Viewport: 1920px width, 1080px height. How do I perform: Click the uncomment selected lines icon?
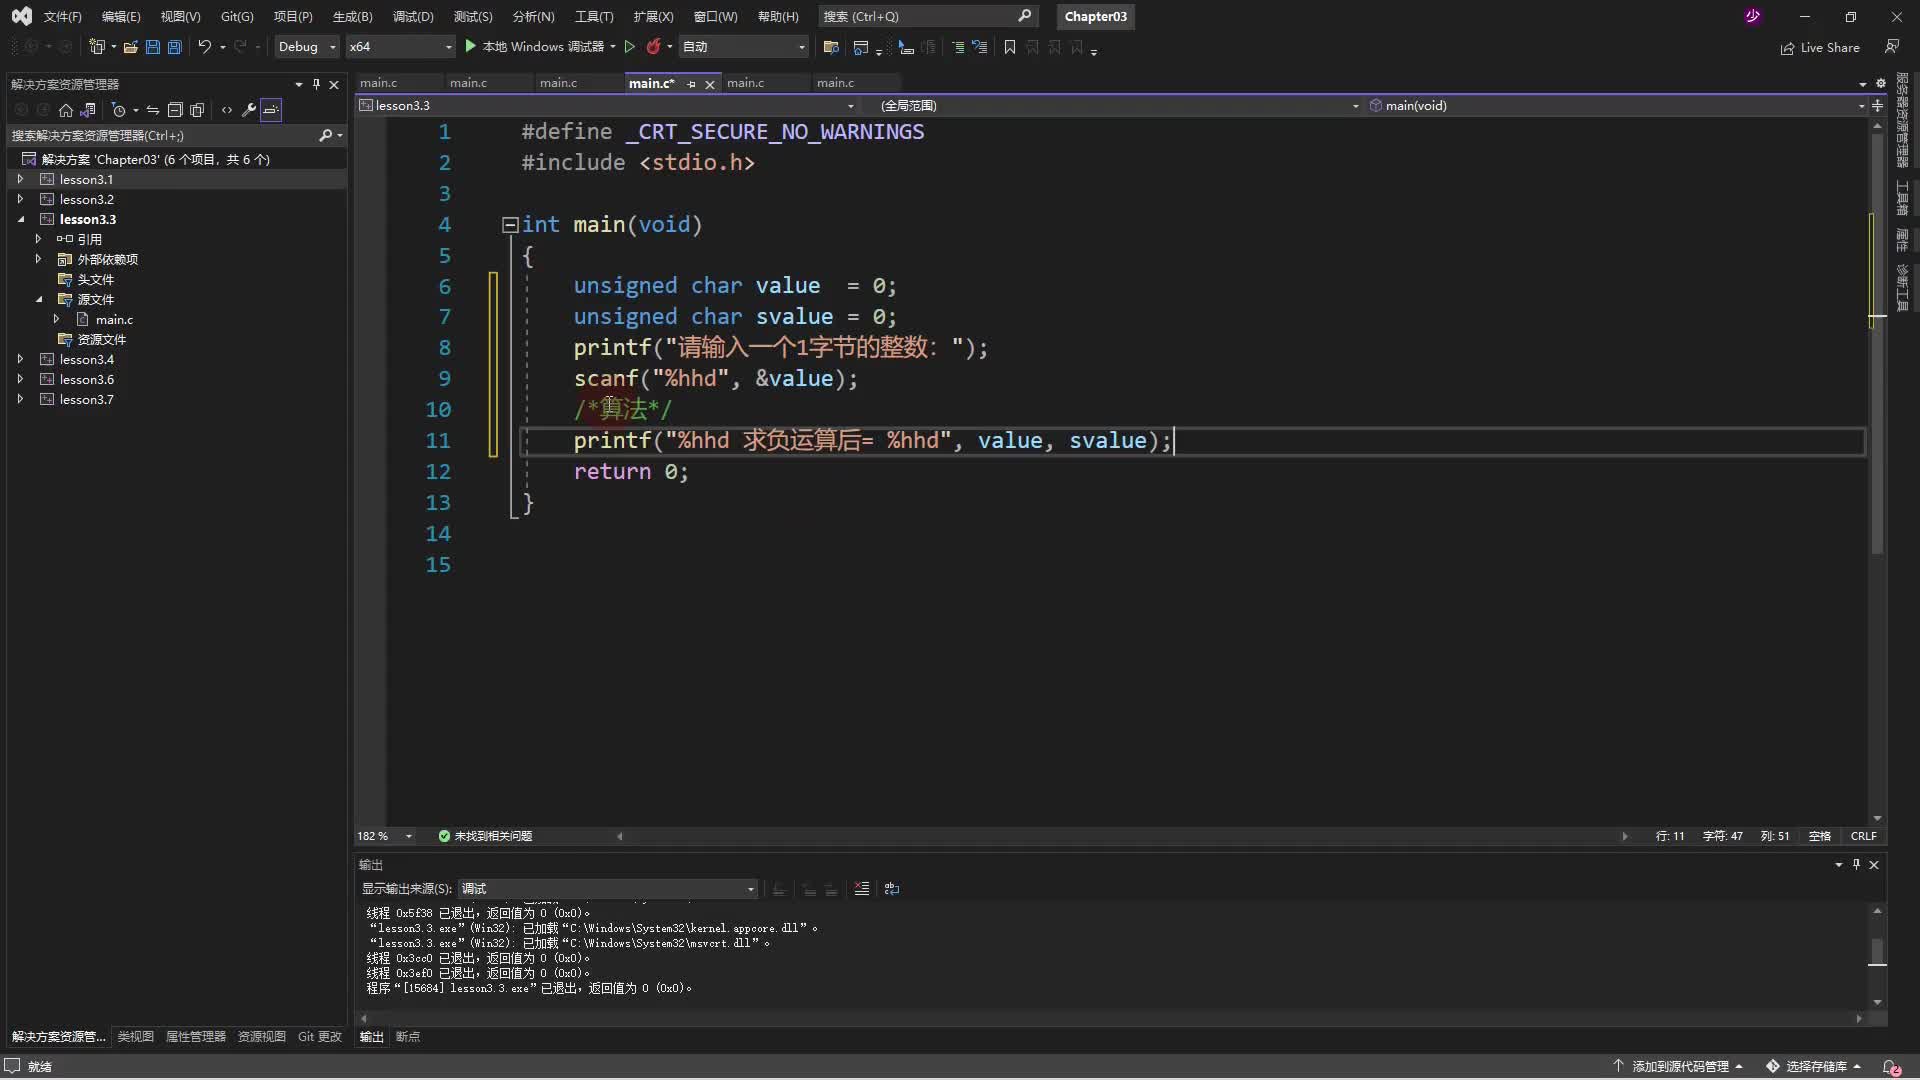tap(979, 47)
